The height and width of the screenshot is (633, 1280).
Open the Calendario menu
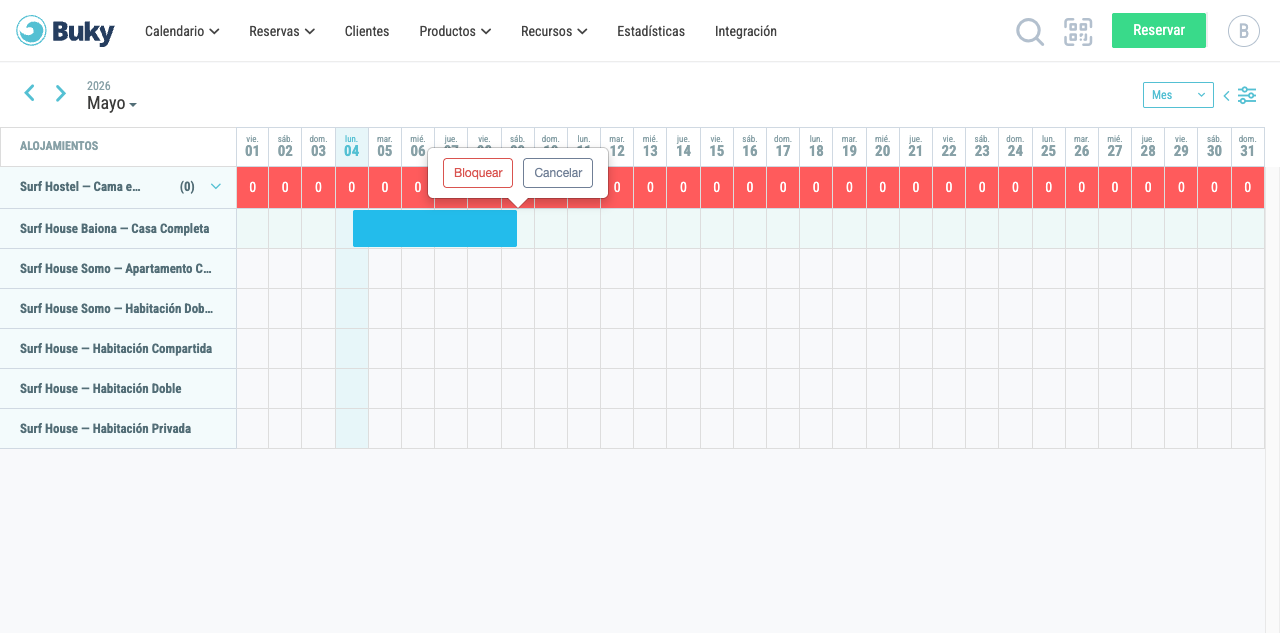[x=181, y=31]
